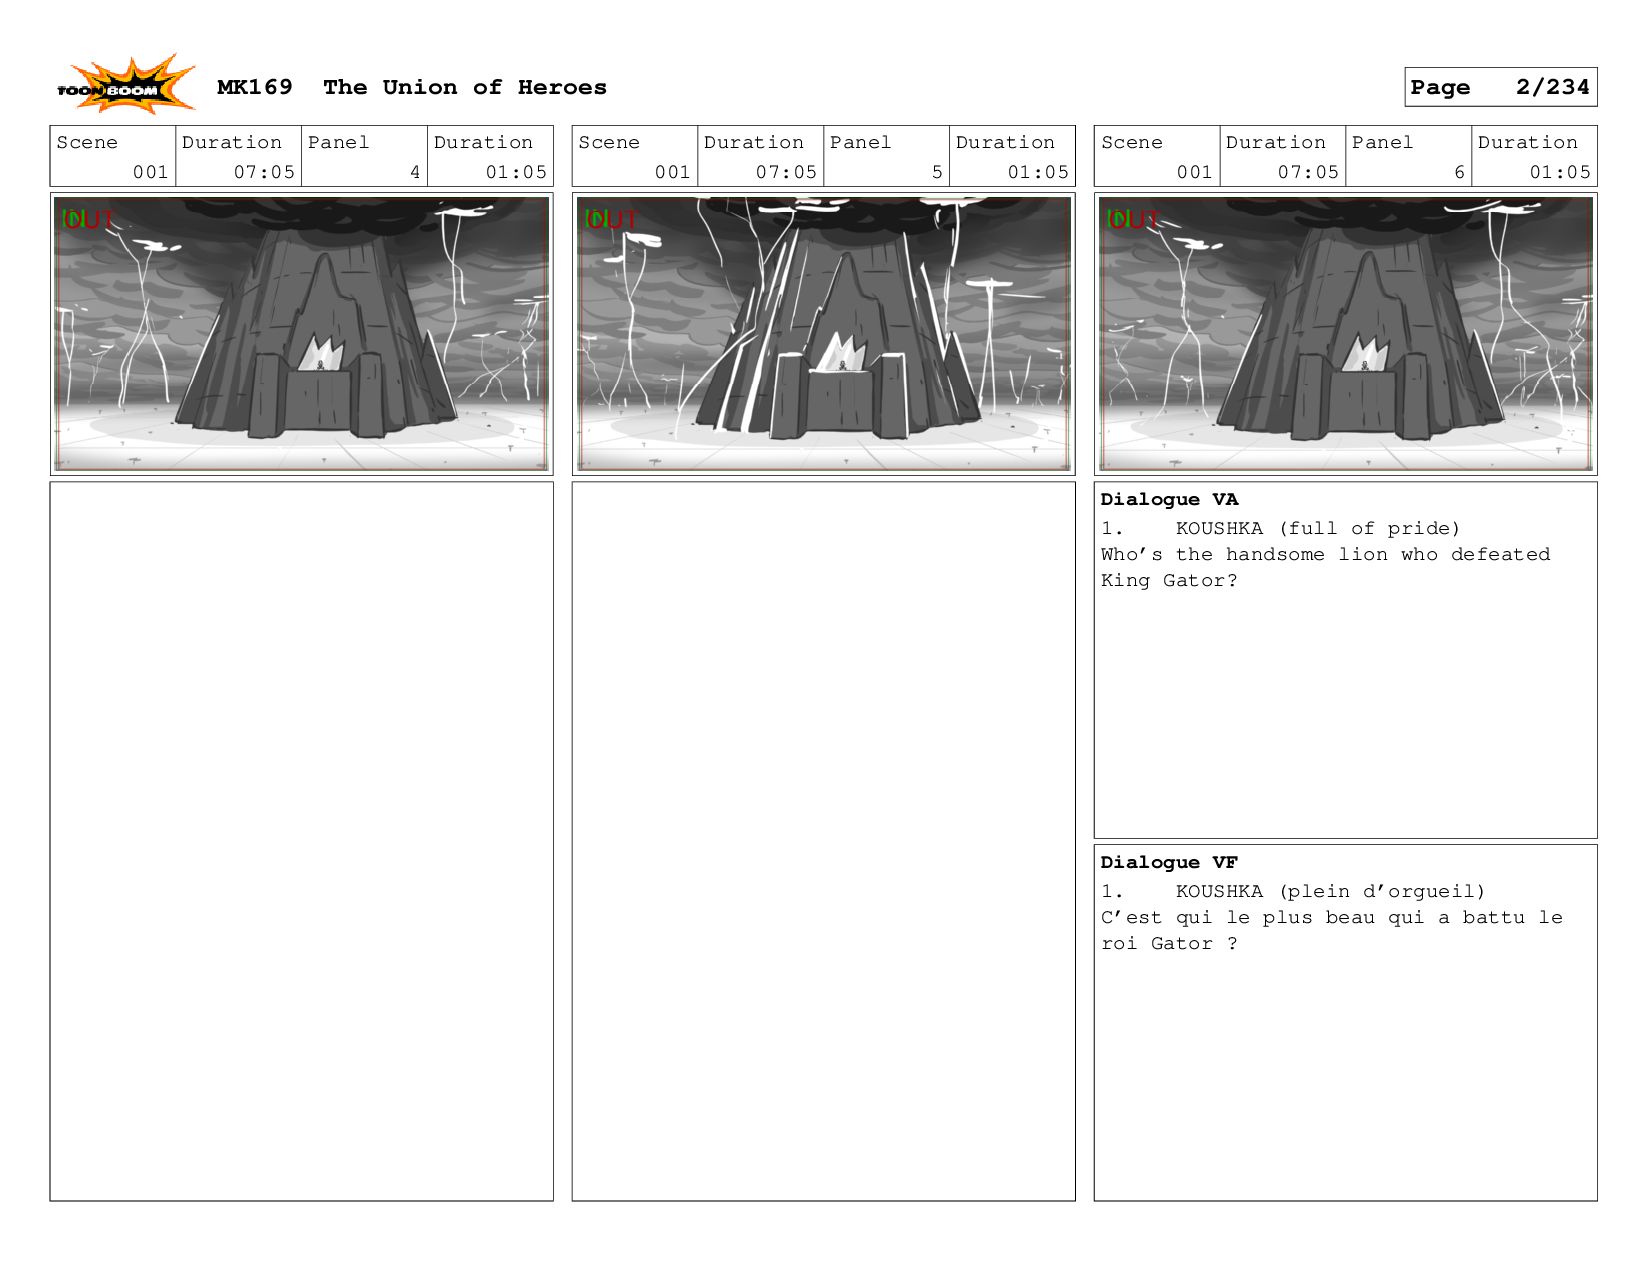Click panel 5's scene number 001
The width and height of the screenshot is (1648, 1276).
(x=672, y=172)
